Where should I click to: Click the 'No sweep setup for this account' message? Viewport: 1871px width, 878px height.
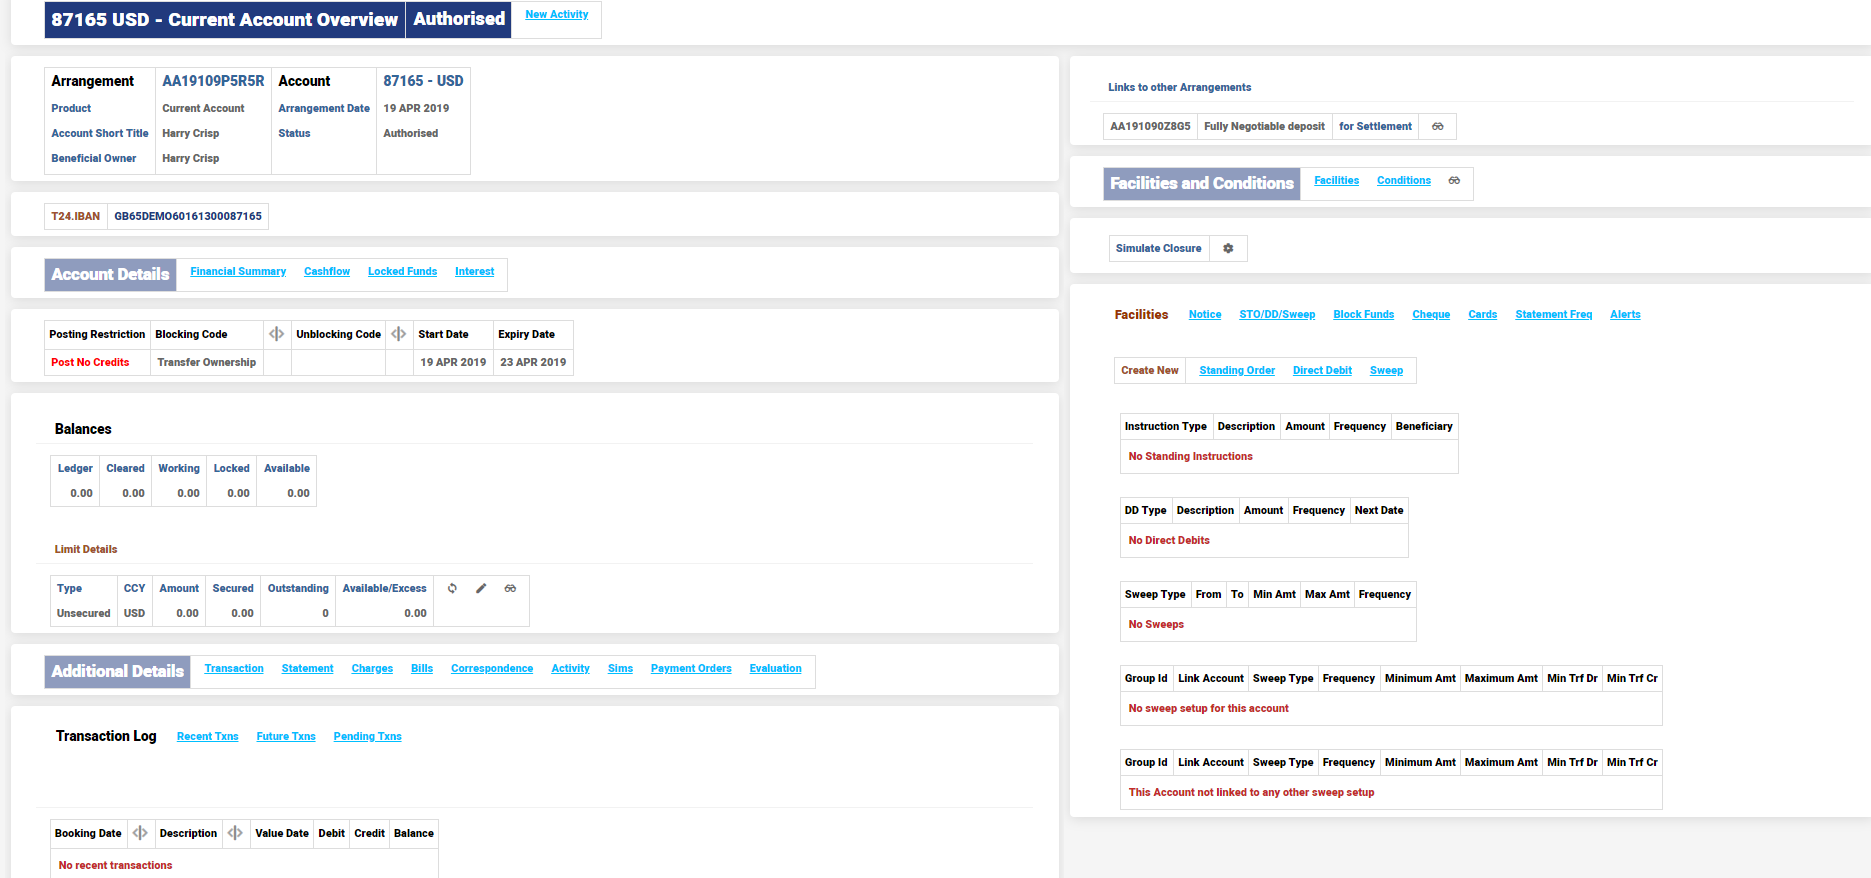coord(1208,709)
